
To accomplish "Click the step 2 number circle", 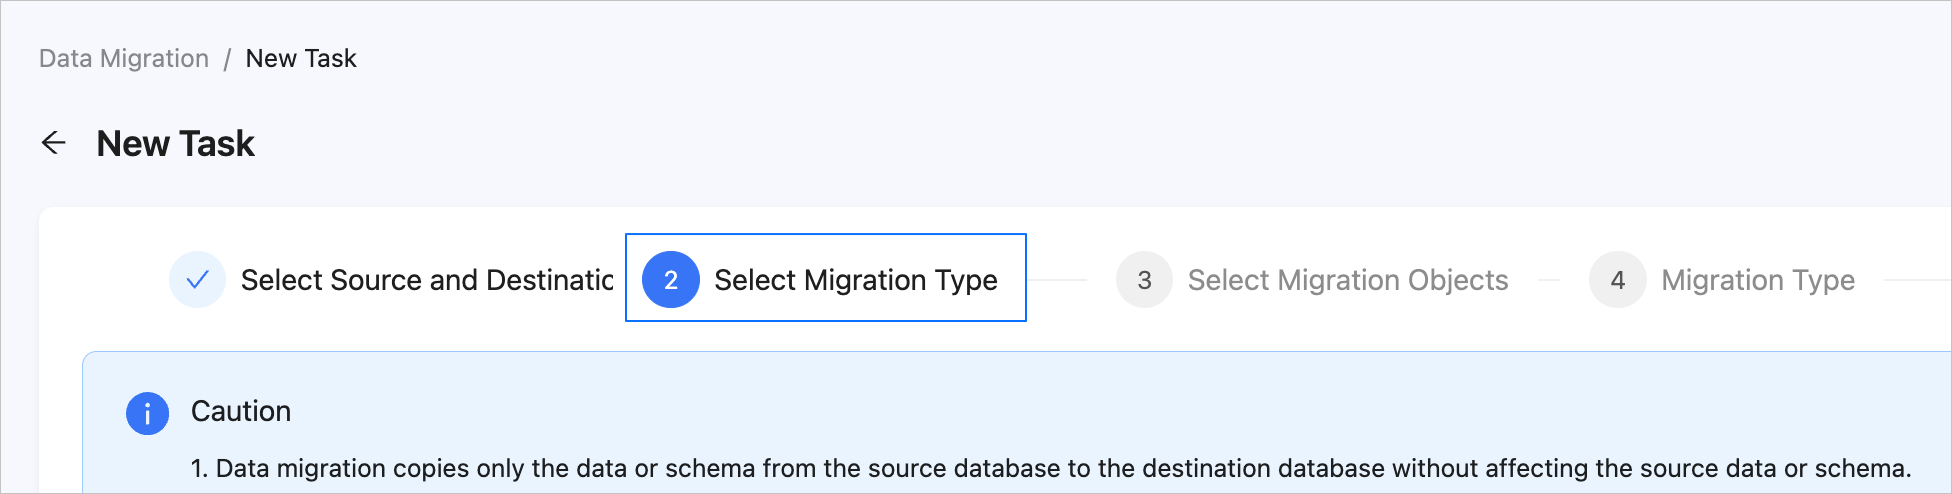I will pos(670,280).
